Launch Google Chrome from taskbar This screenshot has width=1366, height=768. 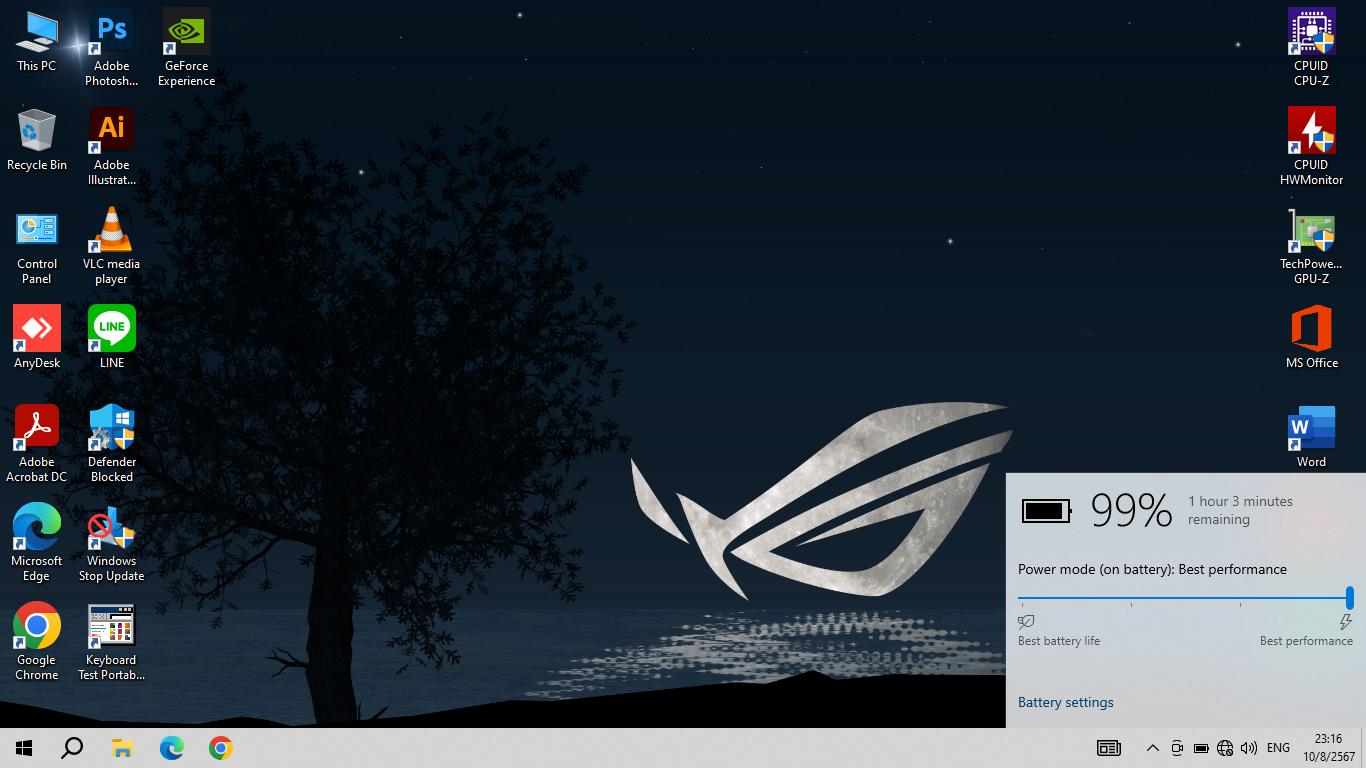(x=221, y=748)
